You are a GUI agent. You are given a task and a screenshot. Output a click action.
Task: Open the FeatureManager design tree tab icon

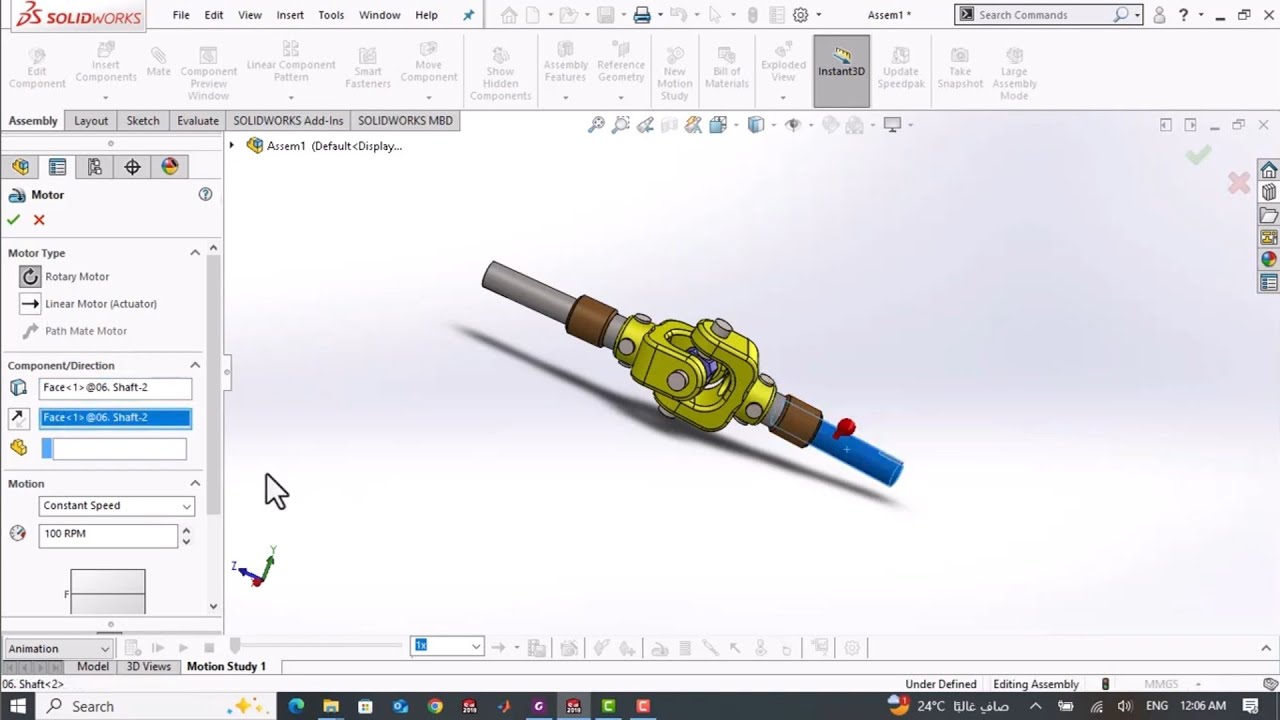click(x=20, y=167)
